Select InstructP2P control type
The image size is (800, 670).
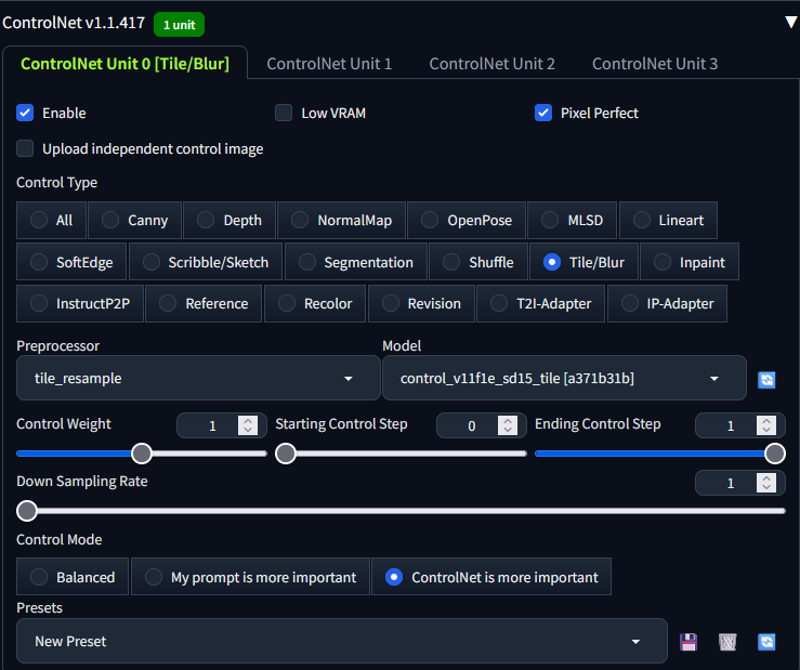pyautogui.click(x=80, y=304)
